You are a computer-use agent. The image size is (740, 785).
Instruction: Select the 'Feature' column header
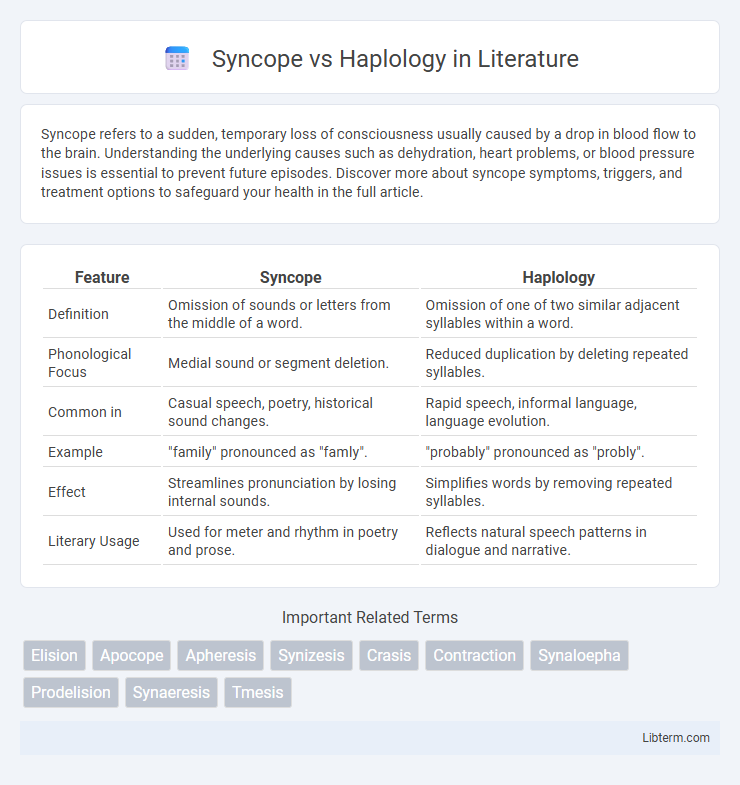click(x=102, y=277)
